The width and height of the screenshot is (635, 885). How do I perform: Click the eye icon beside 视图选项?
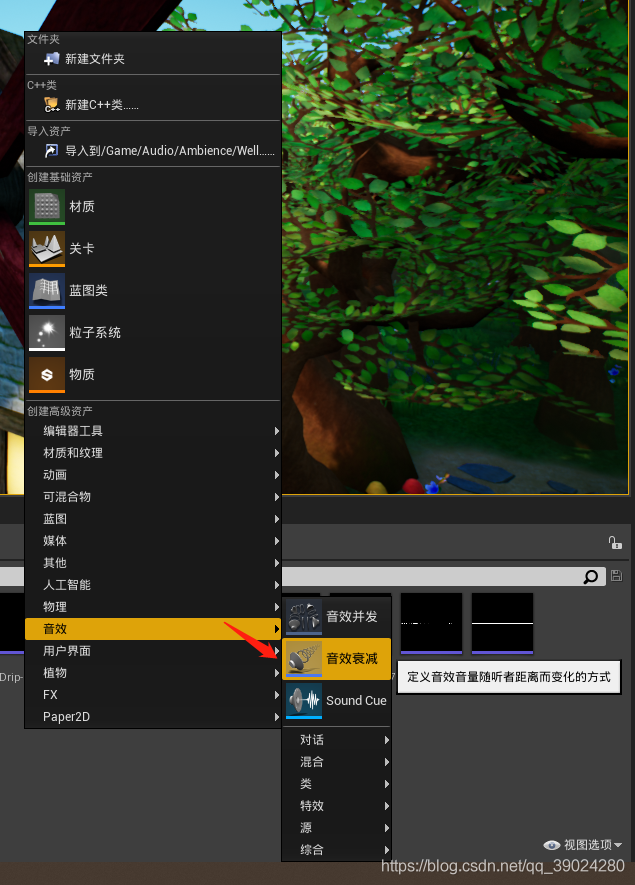click(551, 845)
